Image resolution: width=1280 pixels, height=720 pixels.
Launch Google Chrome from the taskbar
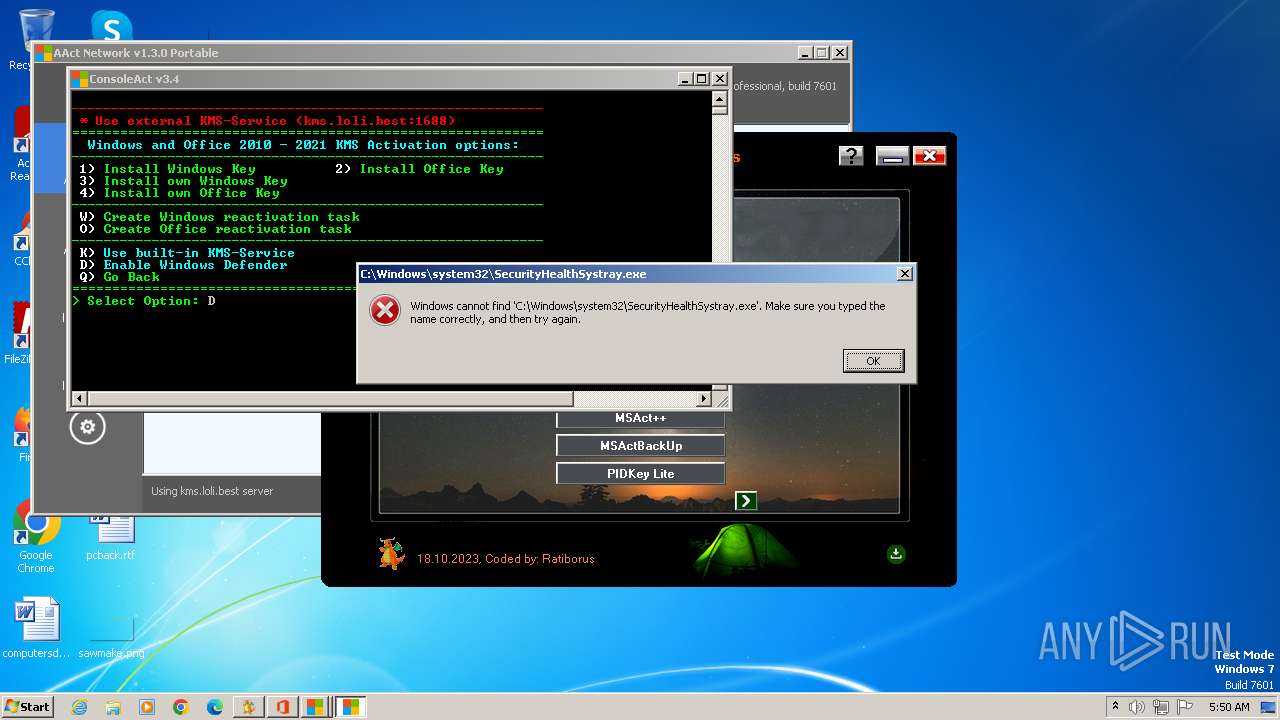coord(181,707)
